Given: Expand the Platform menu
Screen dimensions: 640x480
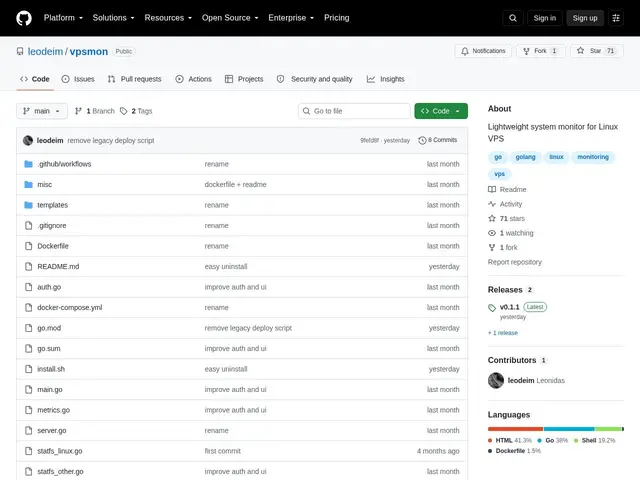Looking at the screenshot, I should point(63,18).
